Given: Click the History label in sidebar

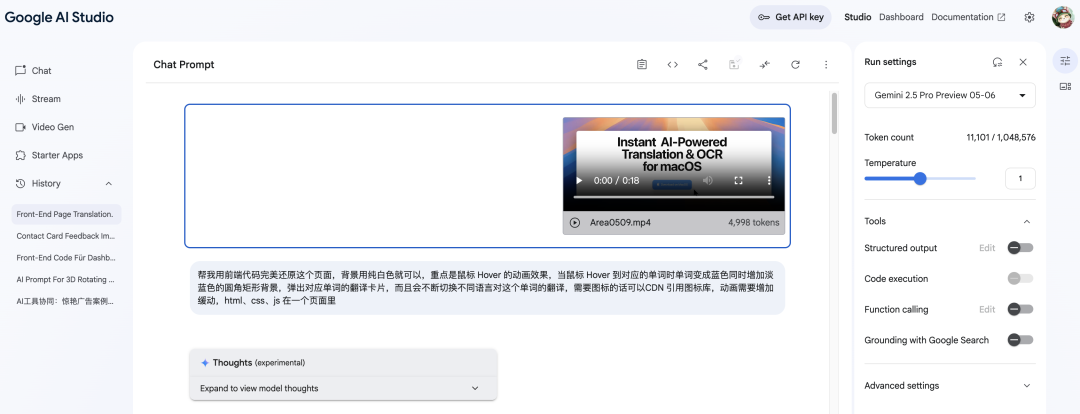Looking at the screenshot, I should tap(45, 184).
